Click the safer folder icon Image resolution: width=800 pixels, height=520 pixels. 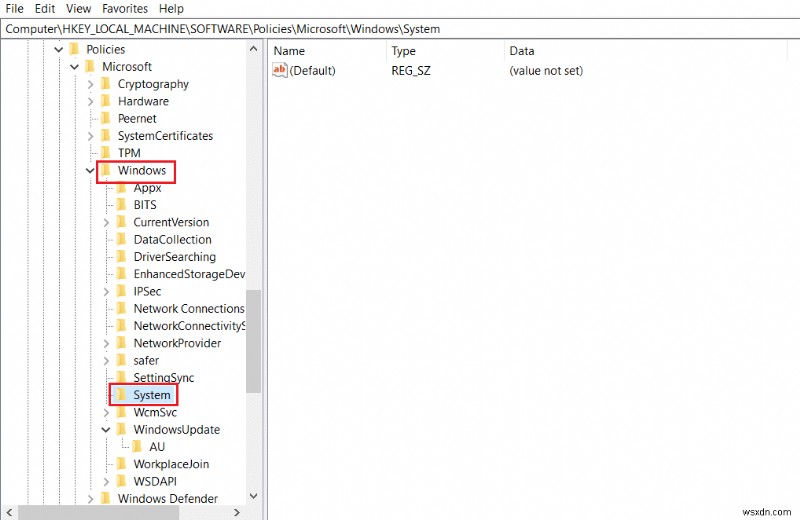(121, 360)
